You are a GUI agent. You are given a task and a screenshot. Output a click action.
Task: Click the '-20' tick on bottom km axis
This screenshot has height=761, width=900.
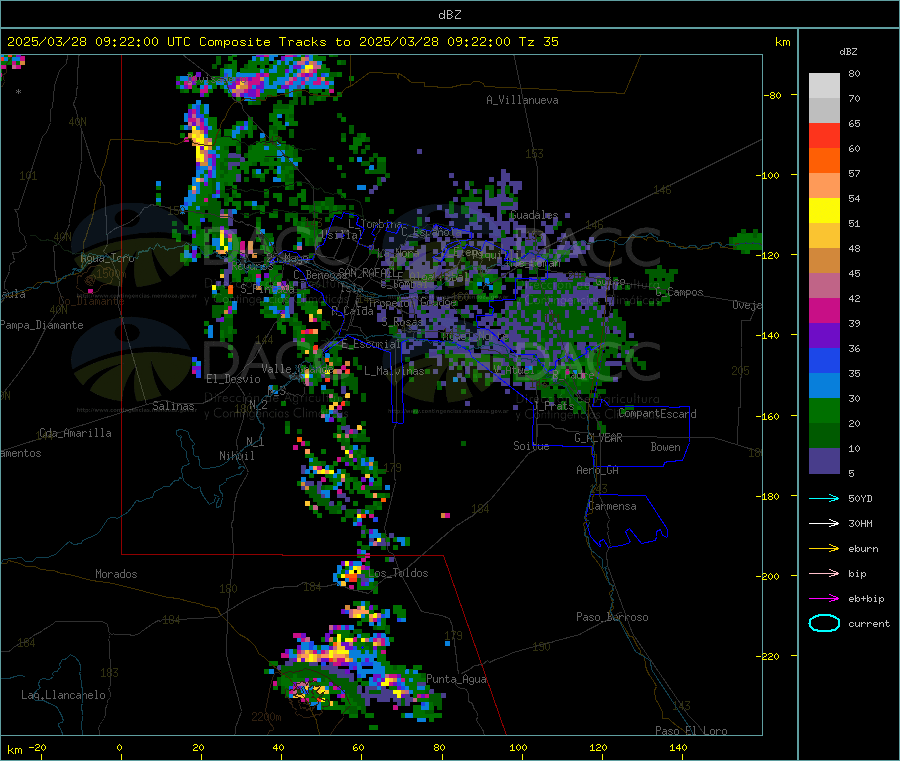pyautogui.click(x=37, y=747)
